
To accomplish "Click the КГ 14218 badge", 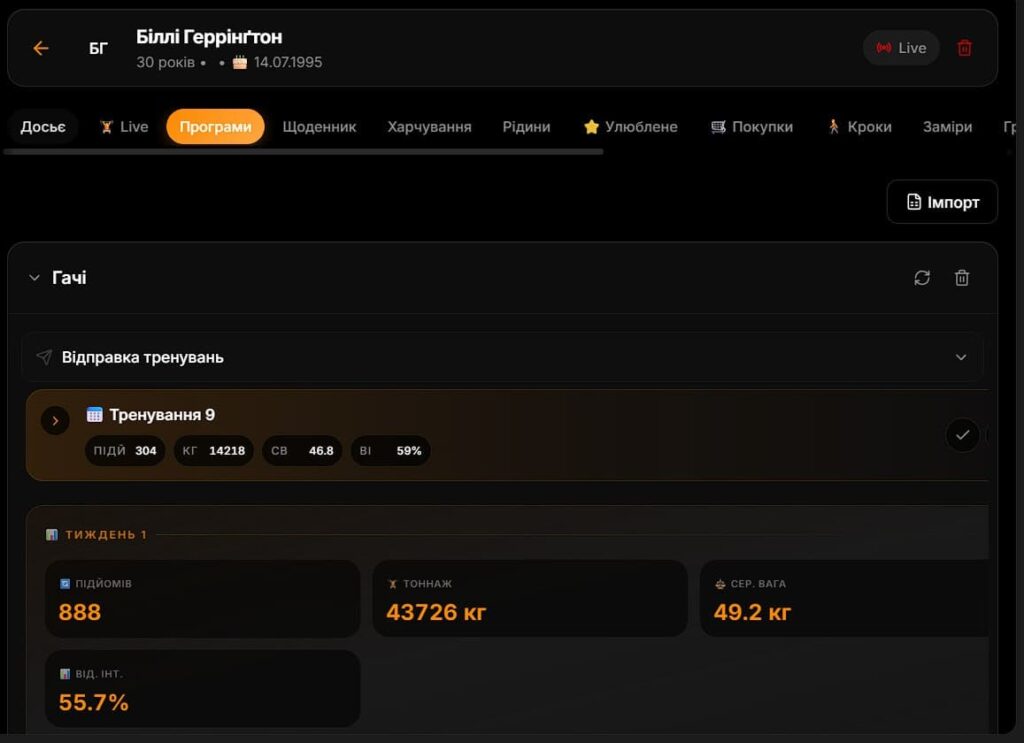I will 214,451.
